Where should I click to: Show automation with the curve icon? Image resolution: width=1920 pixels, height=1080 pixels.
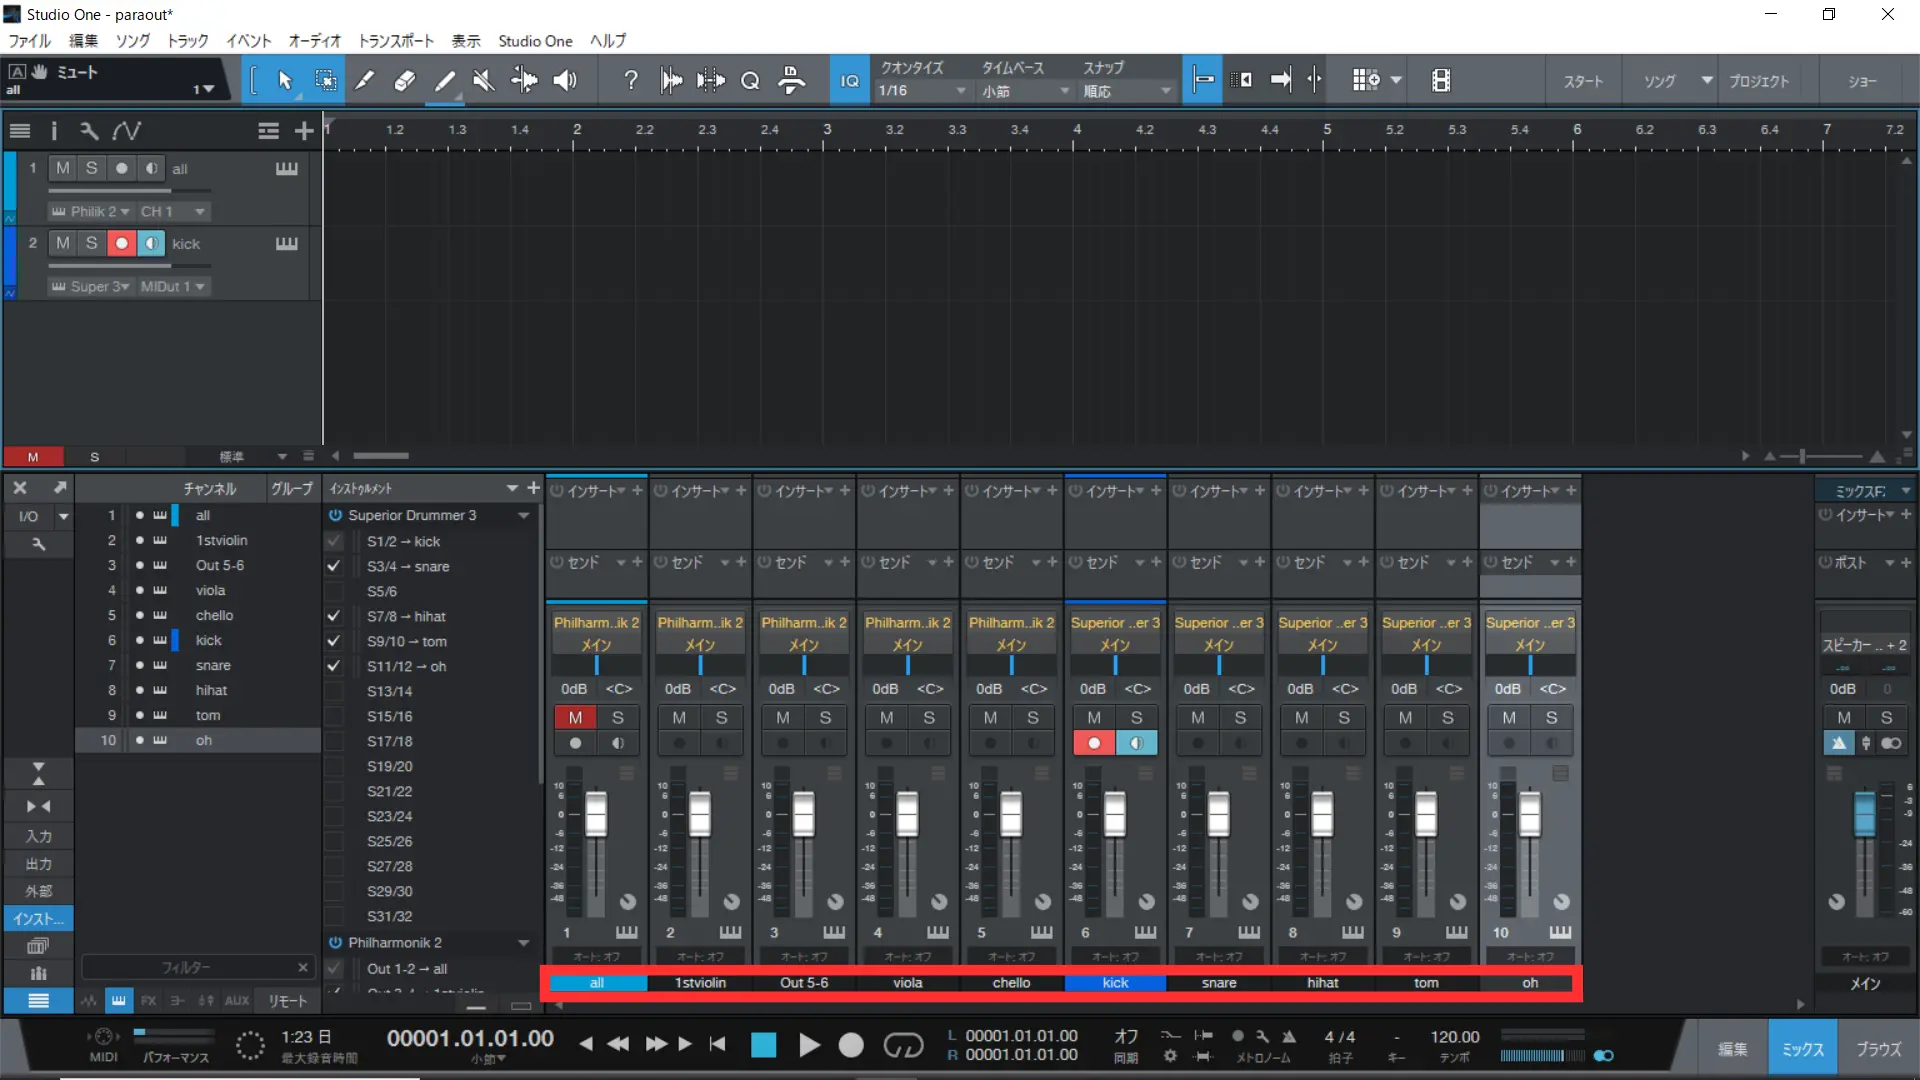pyautogui.click(x=127, y=131)
